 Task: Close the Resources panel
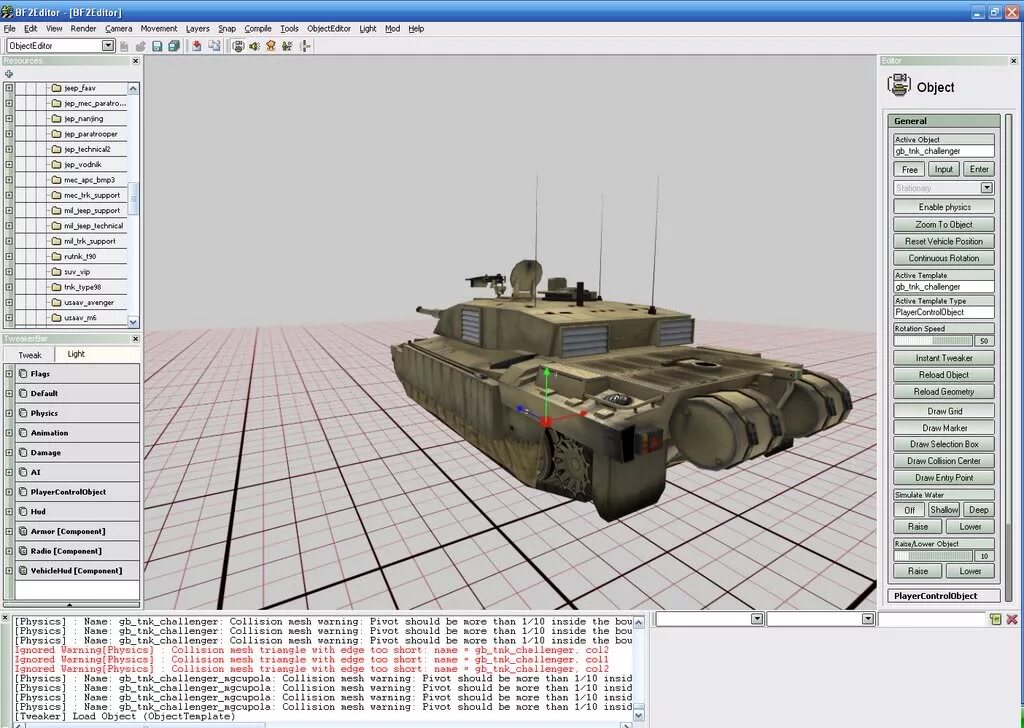[x=136, y=61]
